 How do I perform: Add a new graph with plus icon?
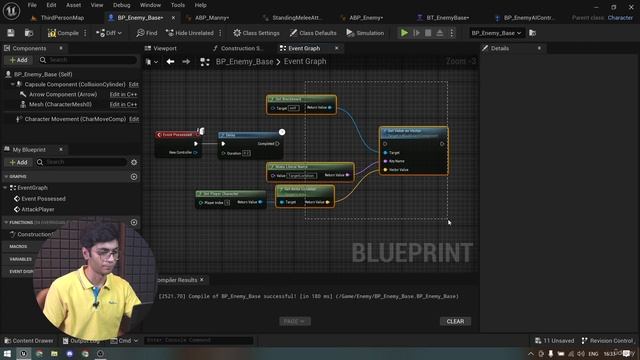[134, 177]
